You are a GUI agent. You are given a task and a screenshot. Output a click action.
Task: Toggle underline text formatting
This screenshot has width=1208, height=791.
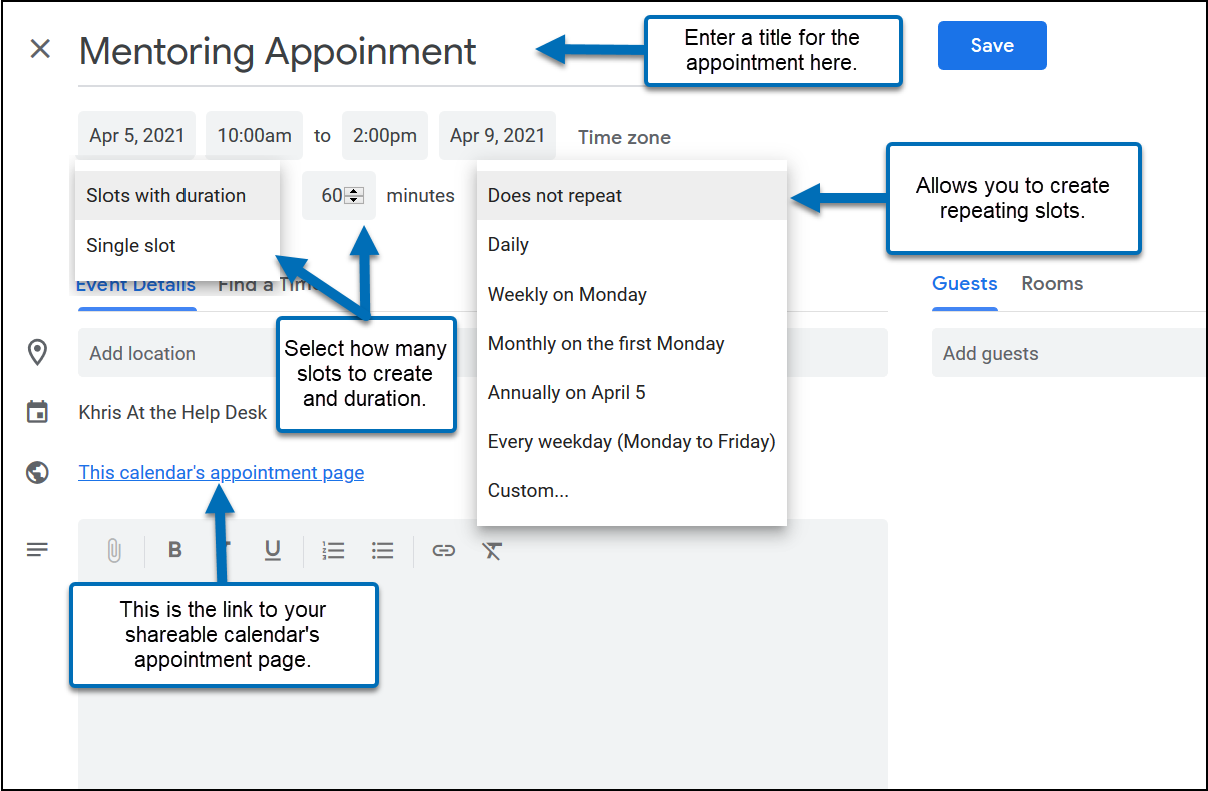pyautogui.click(x=272, y=550)
